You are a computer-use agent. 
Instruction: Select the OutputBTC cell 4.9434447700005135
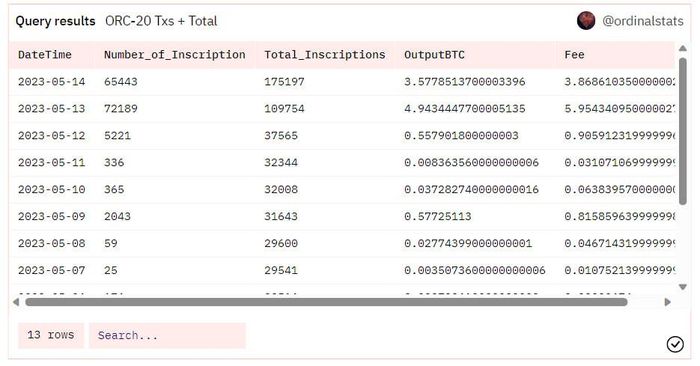(x=465, y=108)
